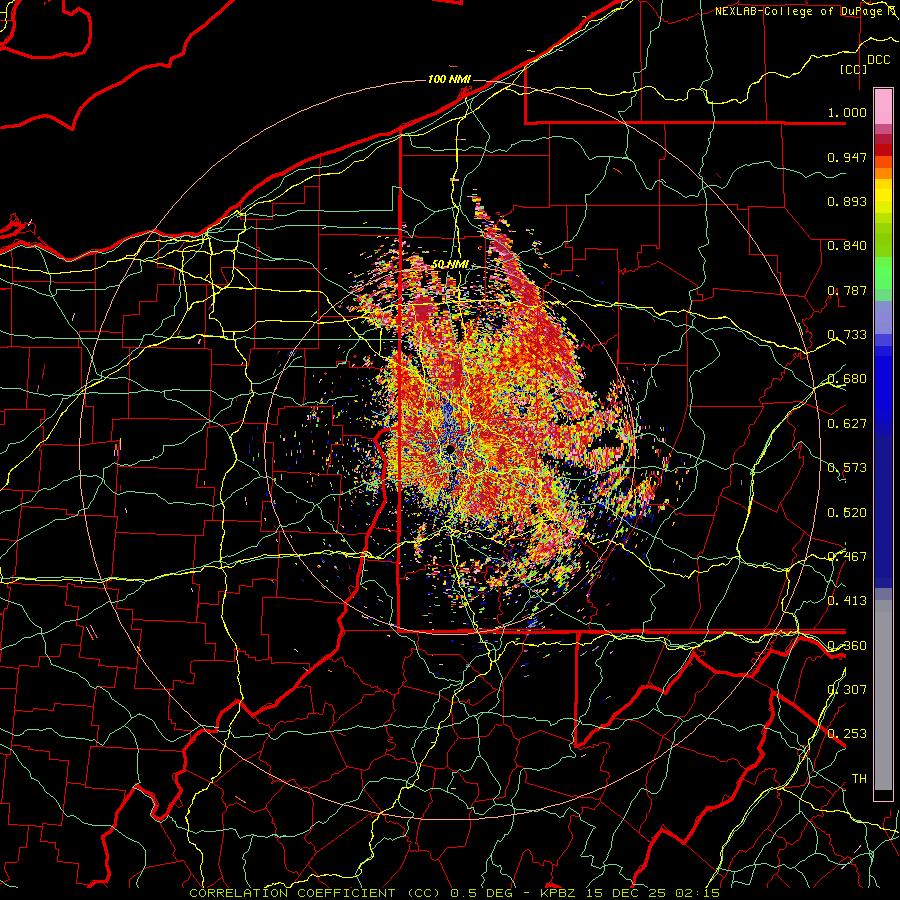900x900 pixels.
Task: Click the pink segment of the color bar
Action: [x=883, y=106]
